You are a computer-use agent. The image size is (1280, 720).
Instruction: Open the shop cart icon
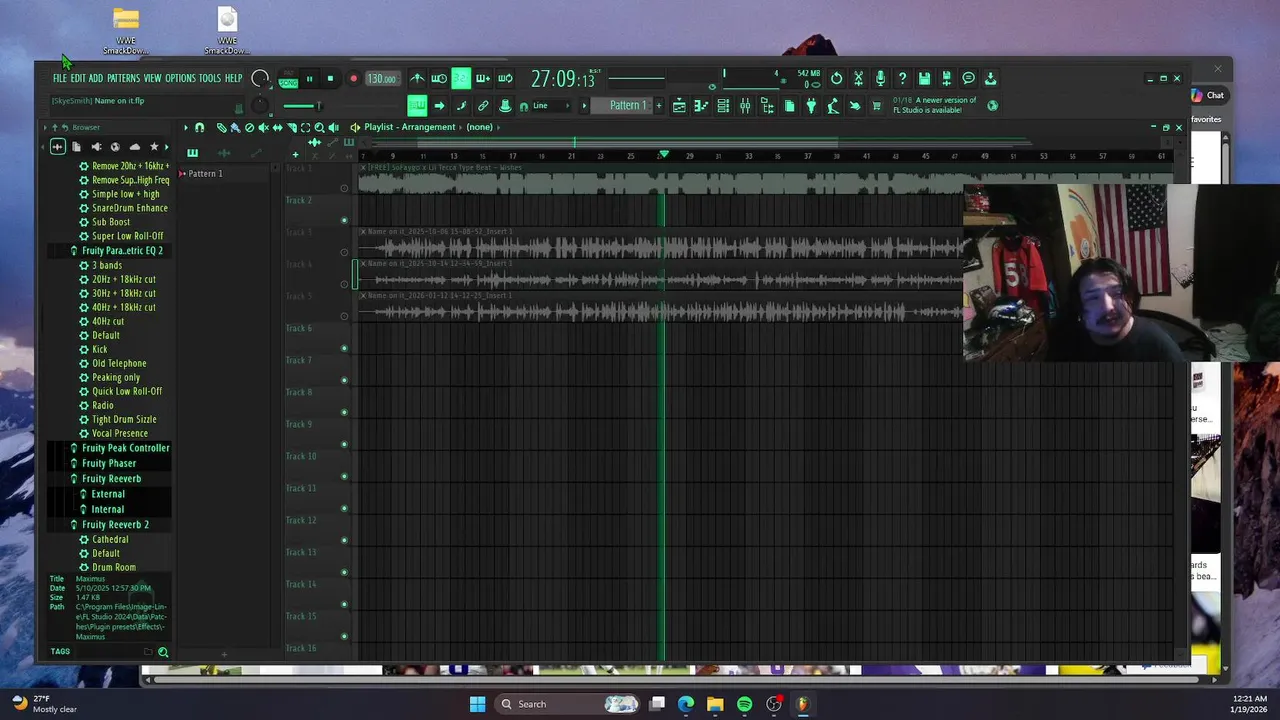tap(877, 106)
